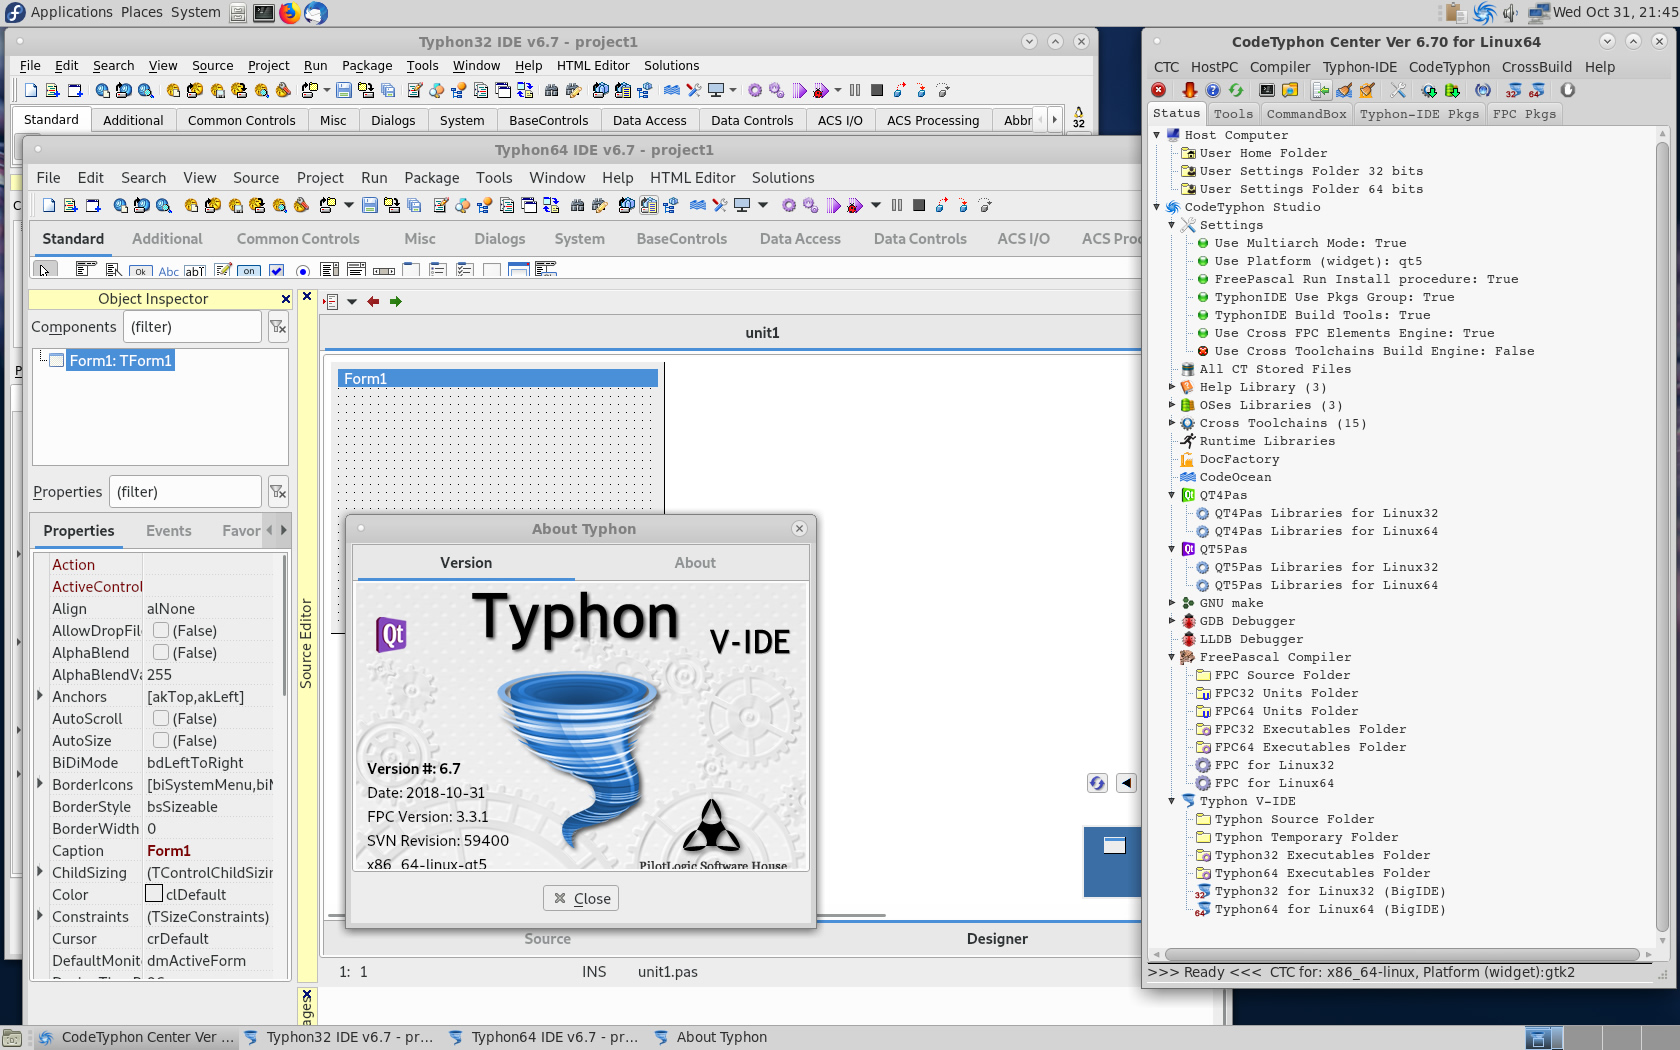Open the terminal icon in CodeTyphon Center toolbar
This screenshot has width=1680, height=1050.
pyautogui.click(x=1267, y=90)
